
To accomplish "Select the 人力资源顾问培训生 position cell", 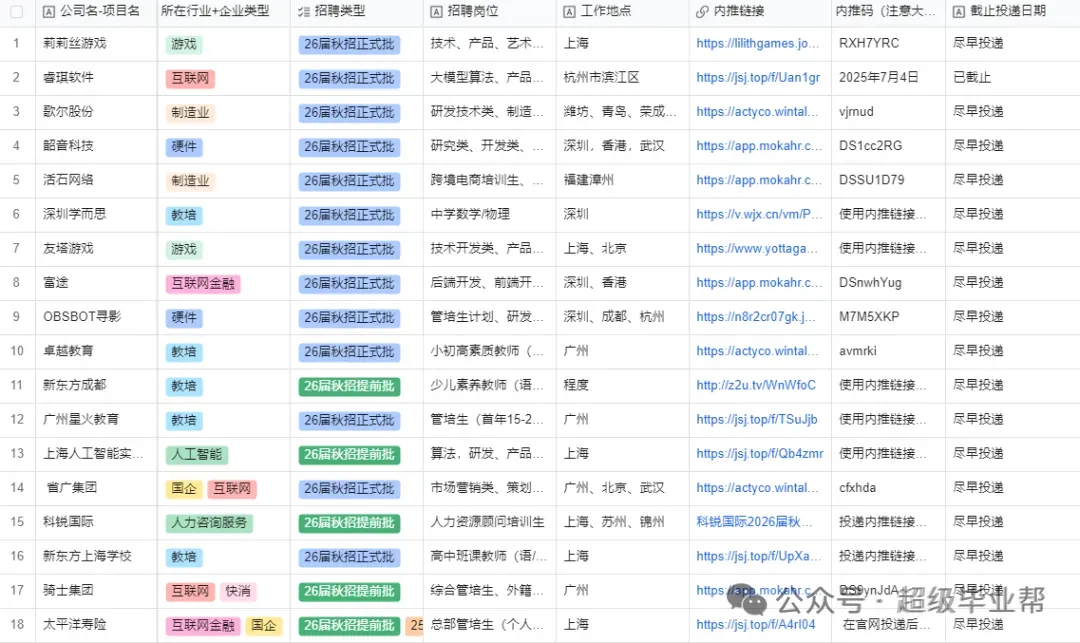I will pos(490,522).
